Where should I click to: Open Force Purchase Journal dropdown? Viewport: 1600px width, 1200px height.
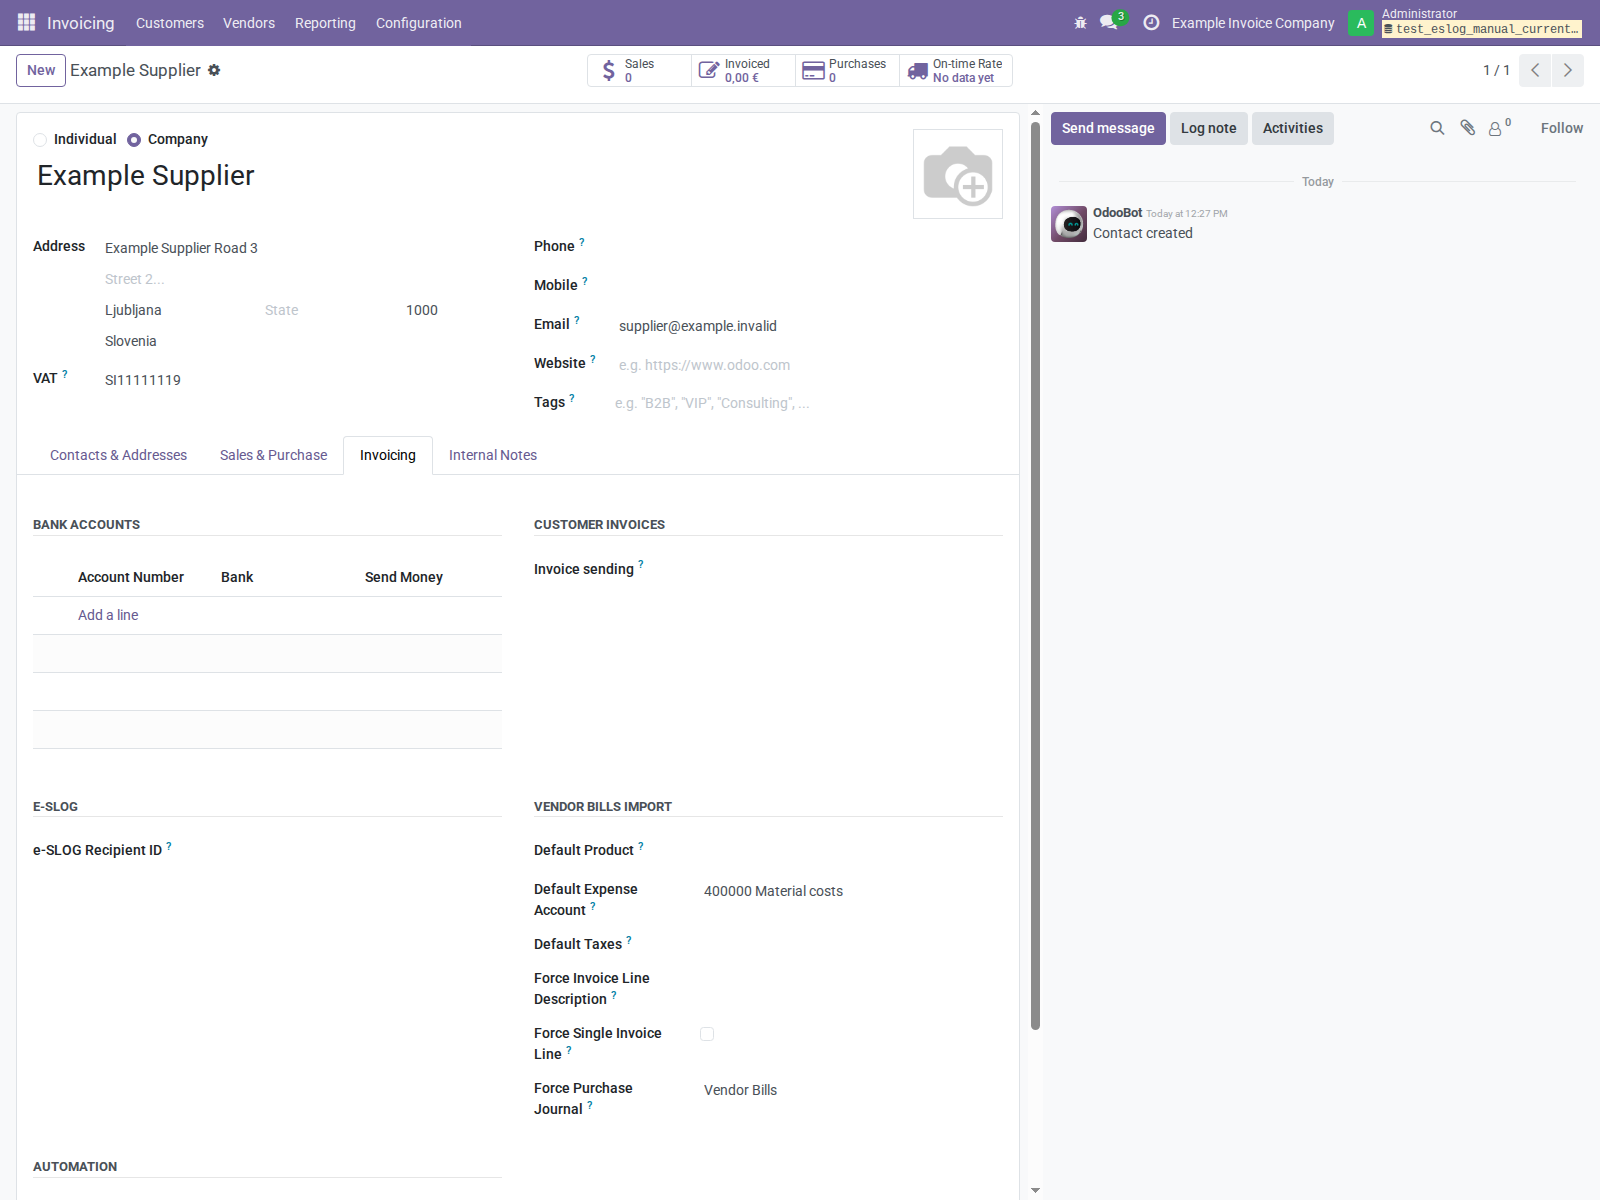pos(853,1090)
